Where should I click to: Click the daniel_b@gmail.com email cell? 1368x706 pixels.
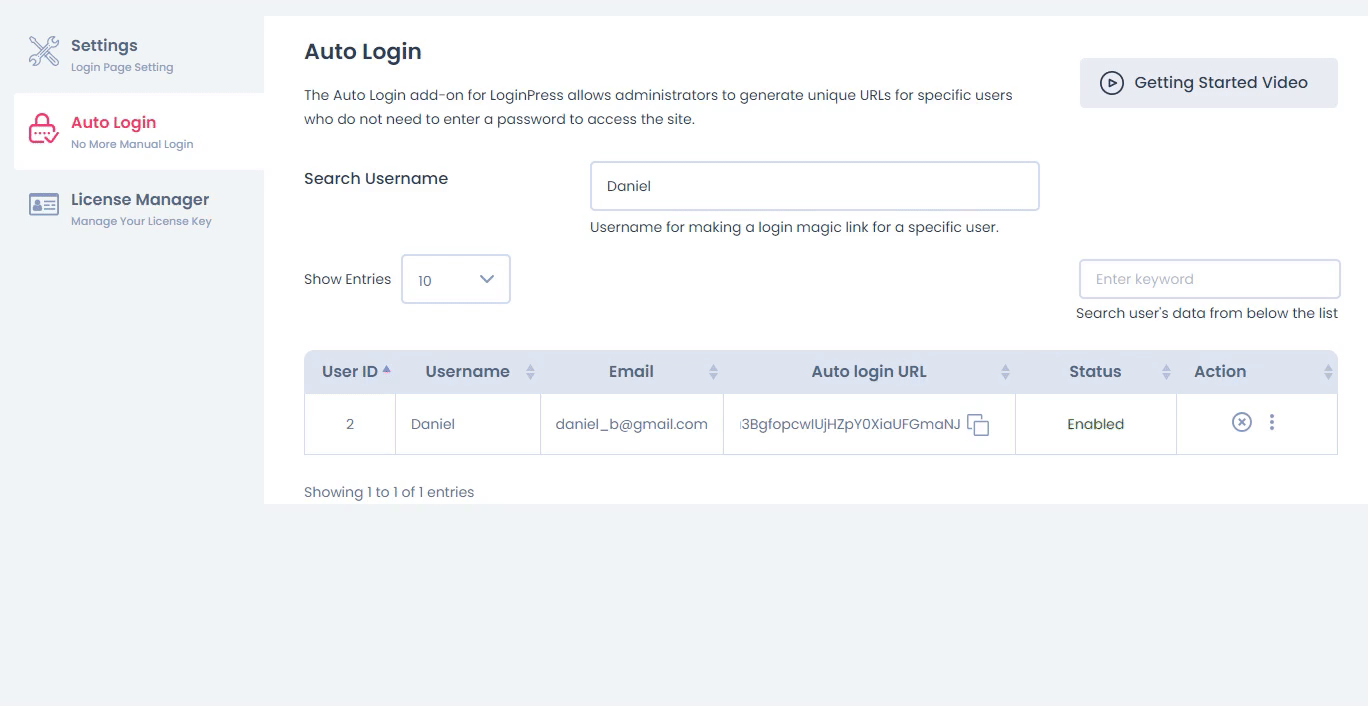coord(632,424)
